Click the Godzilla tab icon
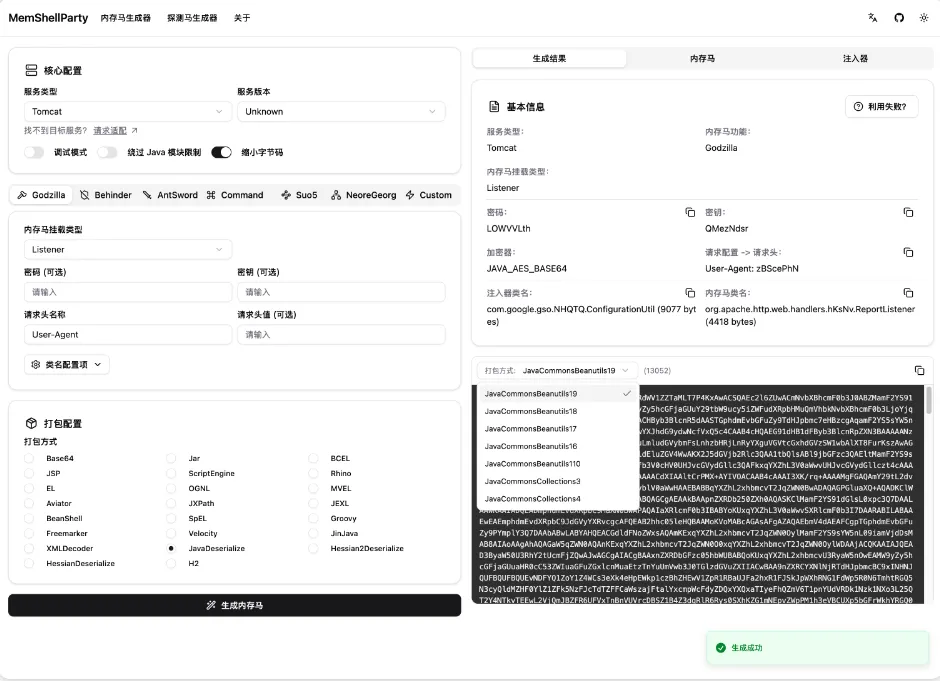The height and width of the screenshot is (681, 940). 22,195
